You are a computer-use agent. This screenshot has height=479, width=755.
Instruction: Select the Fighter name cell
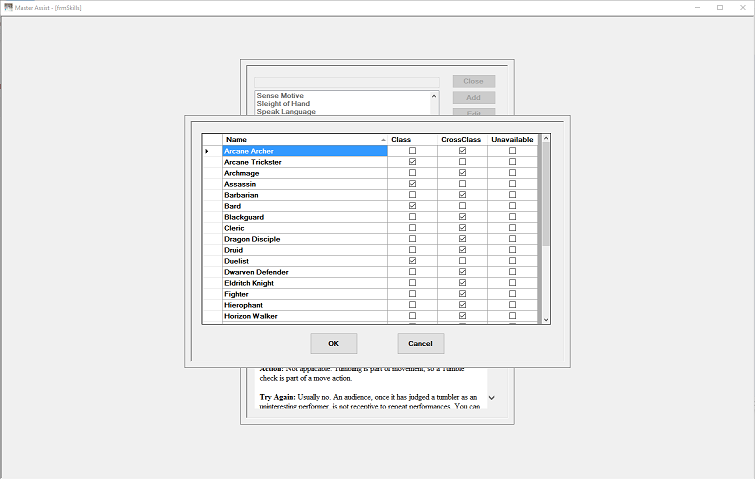[305, 294]
